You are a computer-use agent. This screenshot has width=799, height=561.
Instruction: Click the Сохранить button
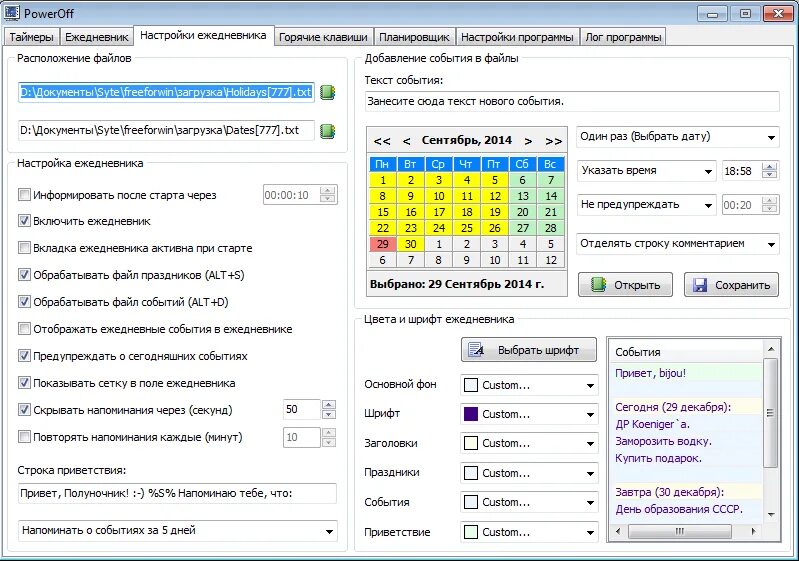tap(731, 285)
